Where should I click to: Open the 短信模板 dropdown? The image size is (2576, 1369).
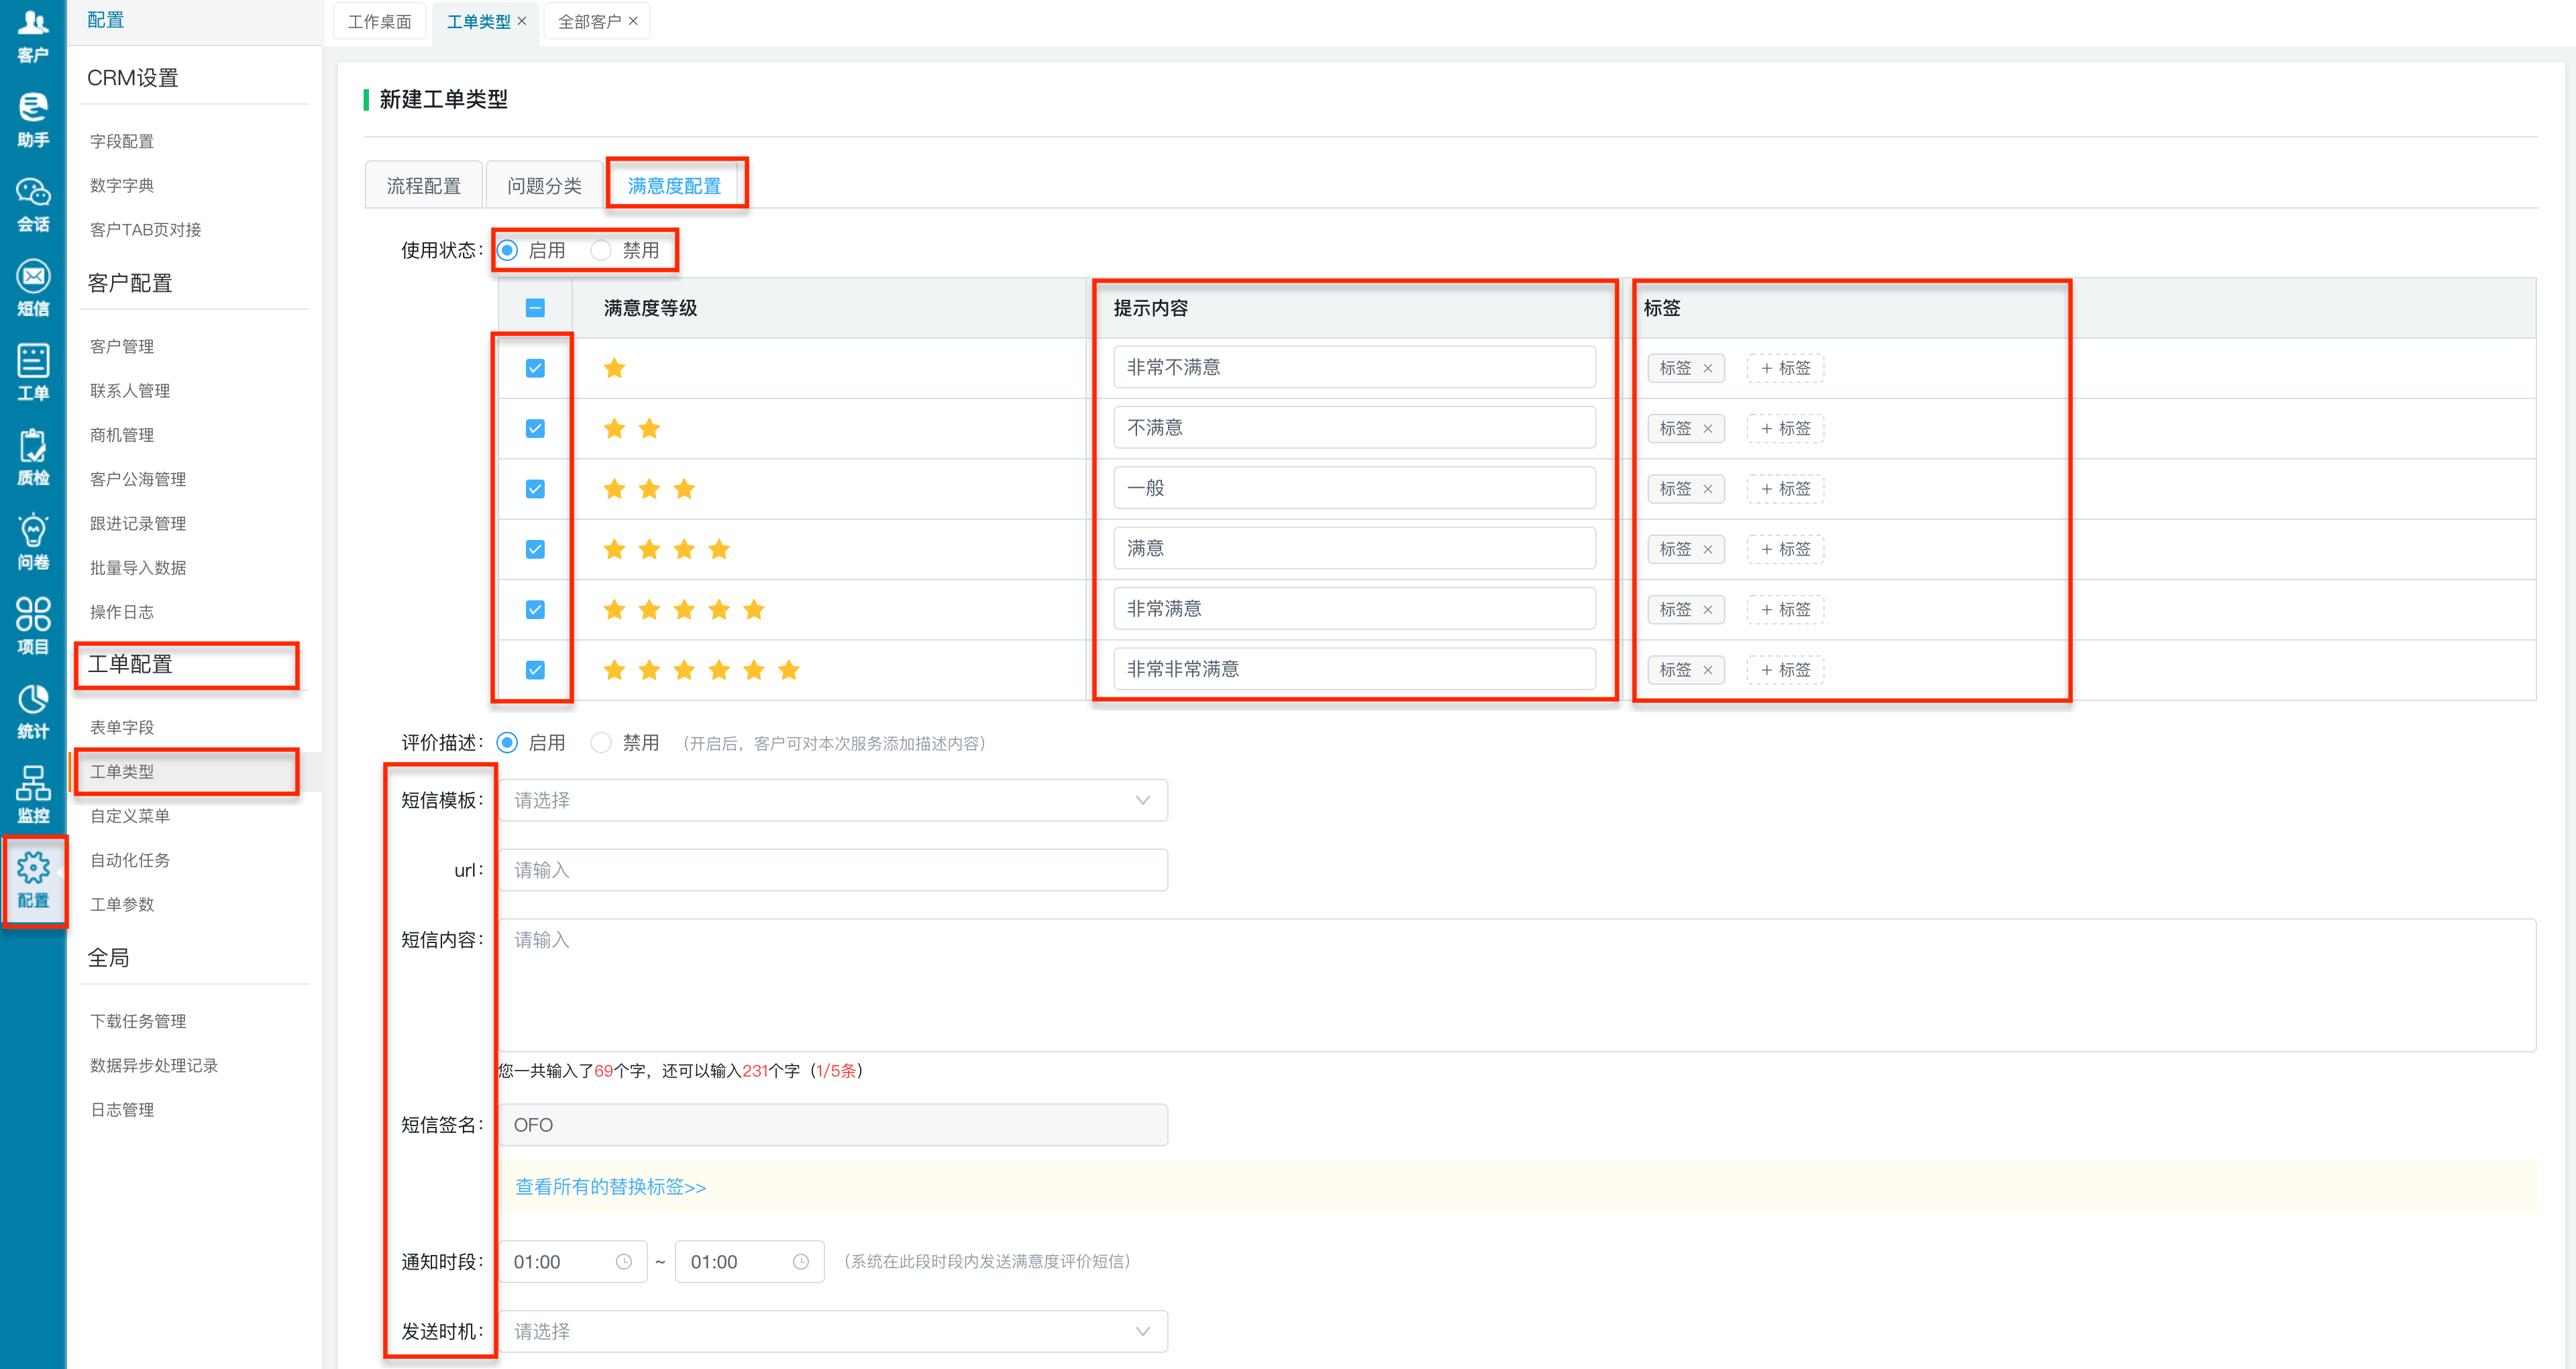(x=833, y=800)
